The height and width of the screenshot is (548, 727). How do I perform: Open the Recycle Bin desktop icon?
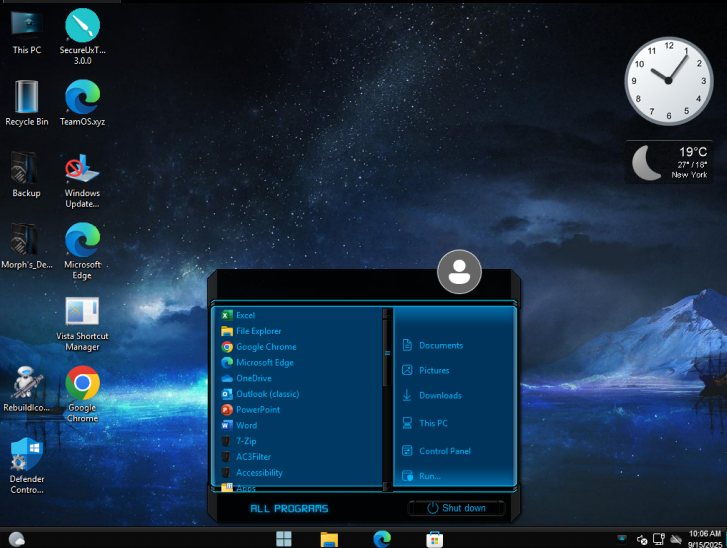tap(26, 103)
